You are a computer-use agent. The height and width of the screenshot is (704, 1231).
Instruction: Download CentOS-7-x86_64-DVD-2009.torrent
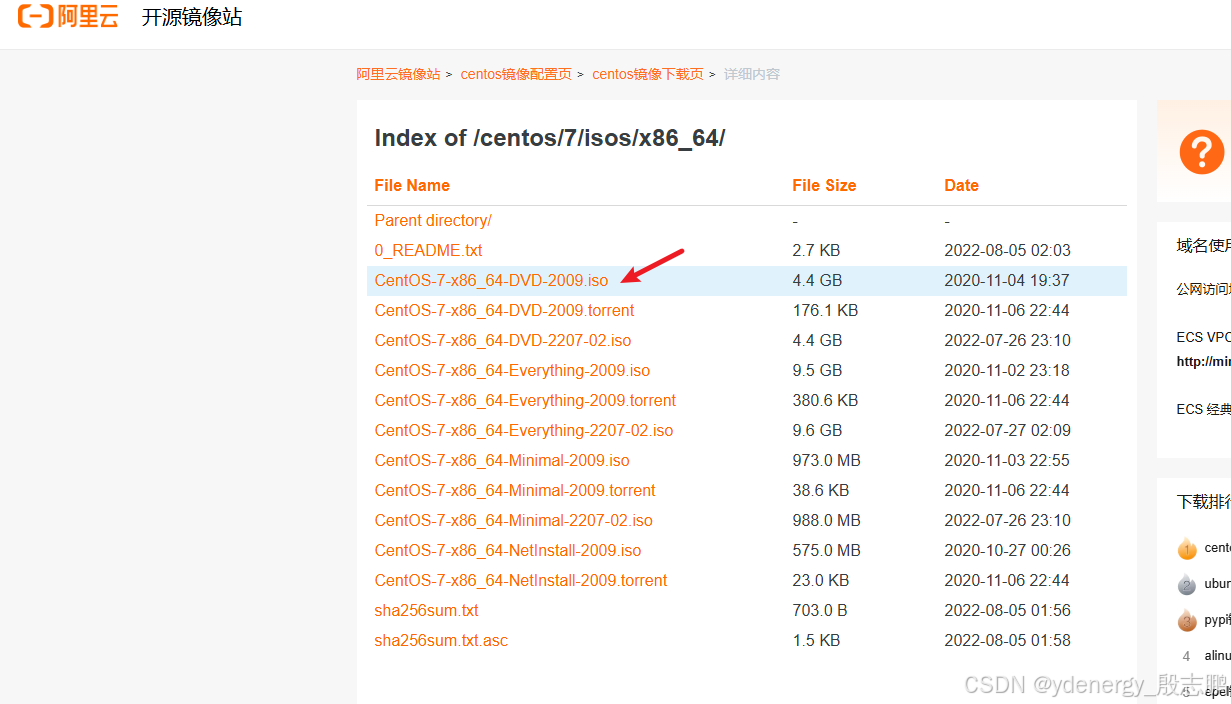click(x=504, y=310)
